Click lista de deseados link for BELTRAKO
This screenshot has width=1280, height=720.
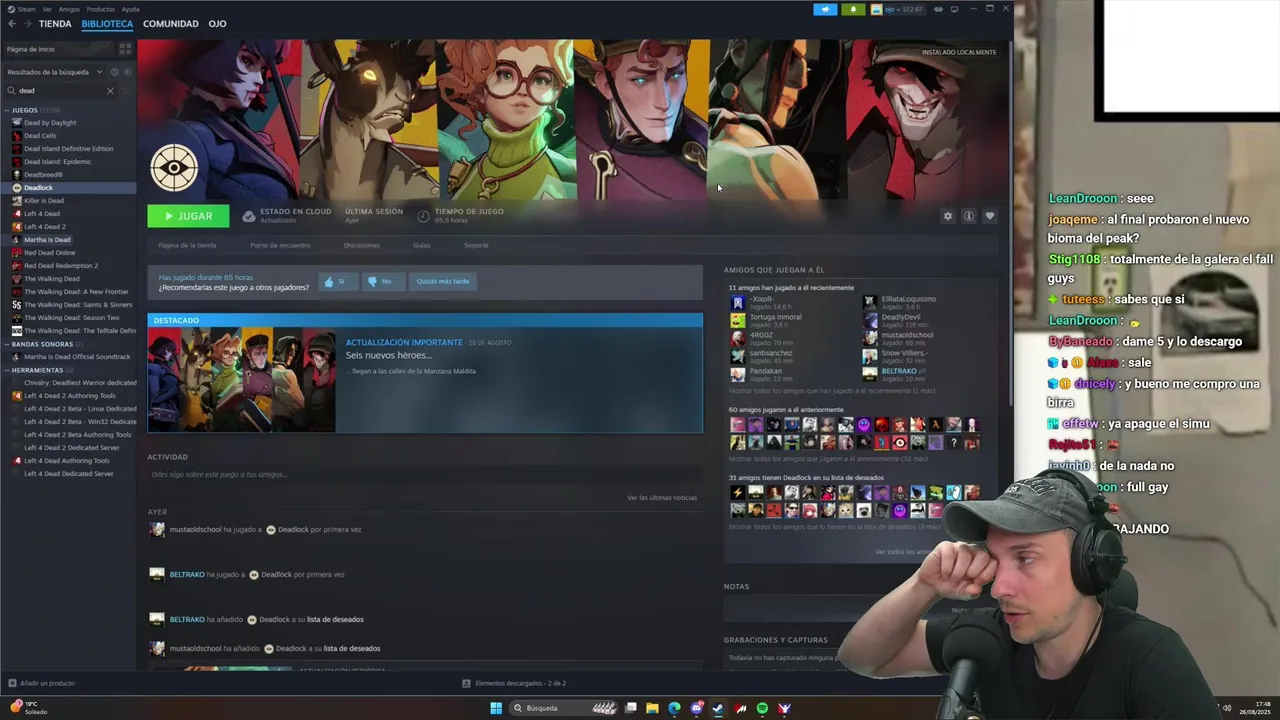336,620
